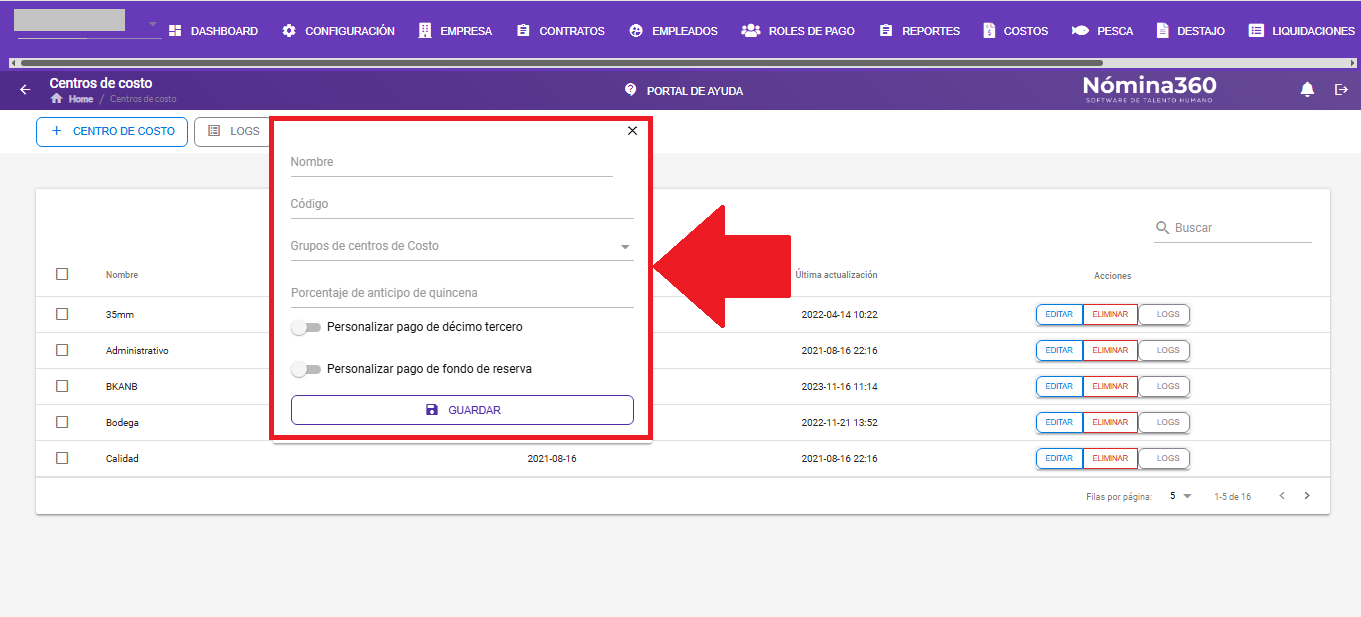Check the select-all checkbox in table header
The height and width of the screenshot is (617, 1361).
[62, 274]
